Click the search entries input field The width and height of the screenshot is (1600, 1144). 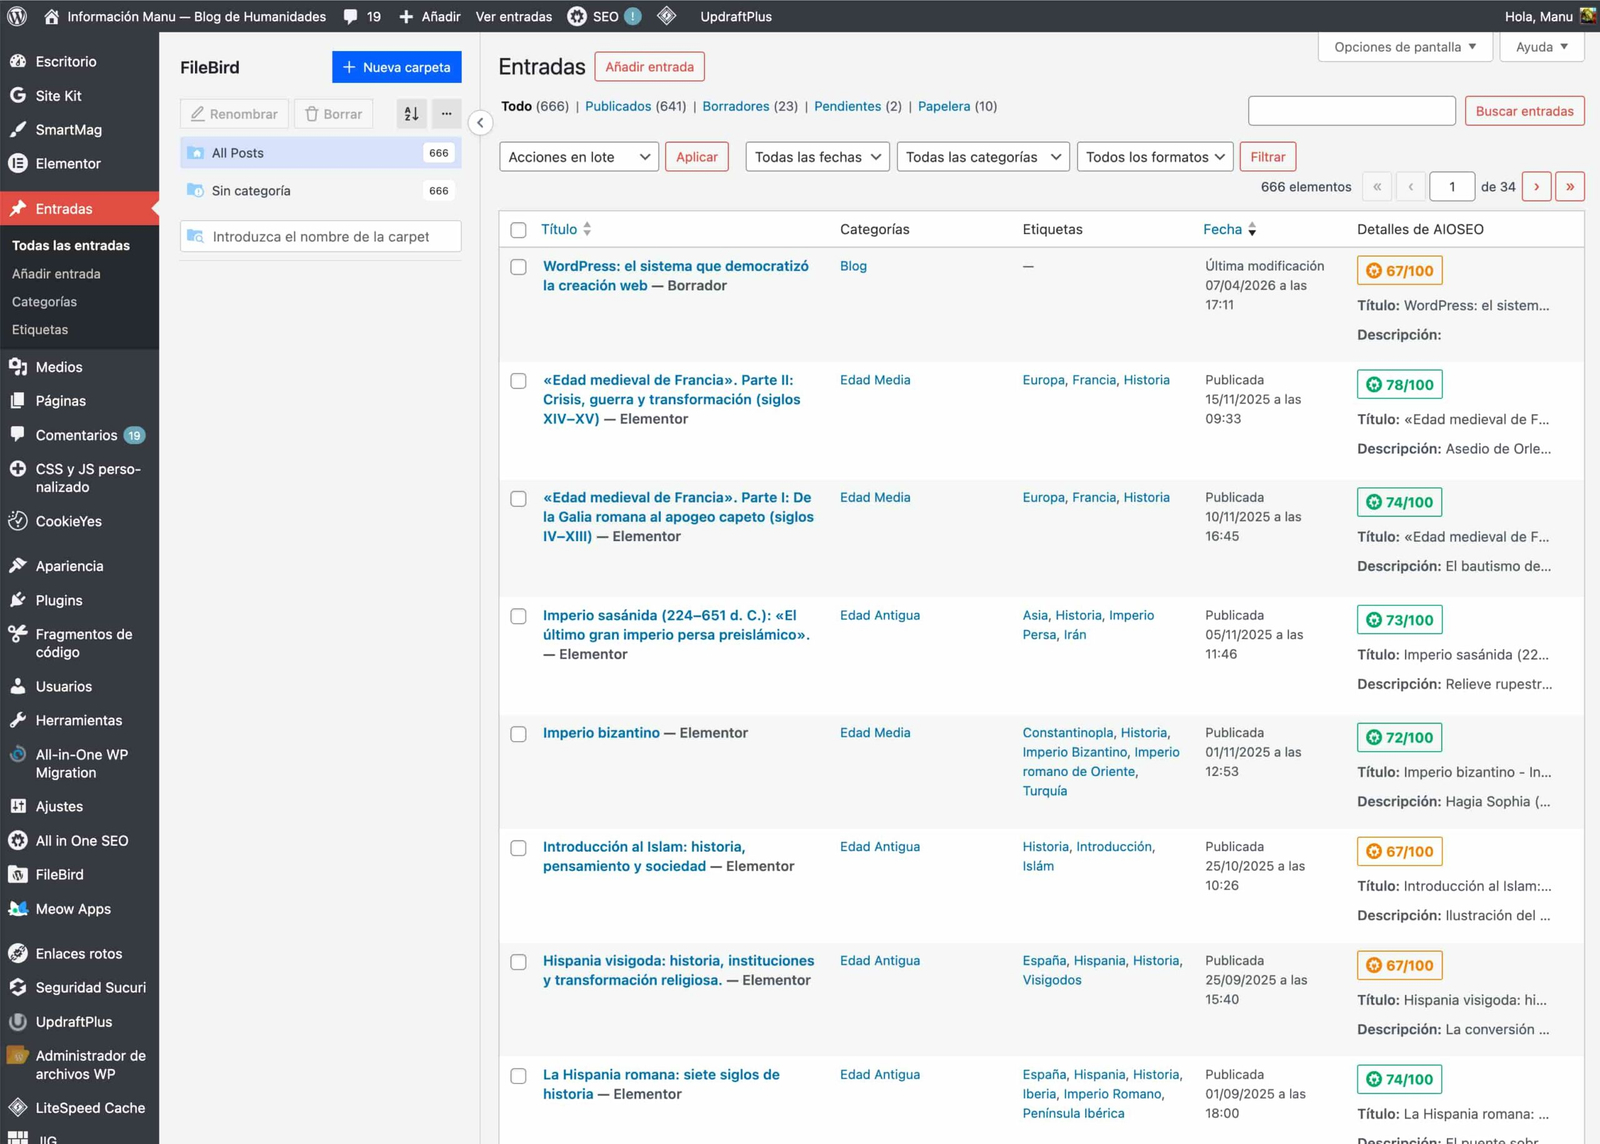click(1351, 111)
